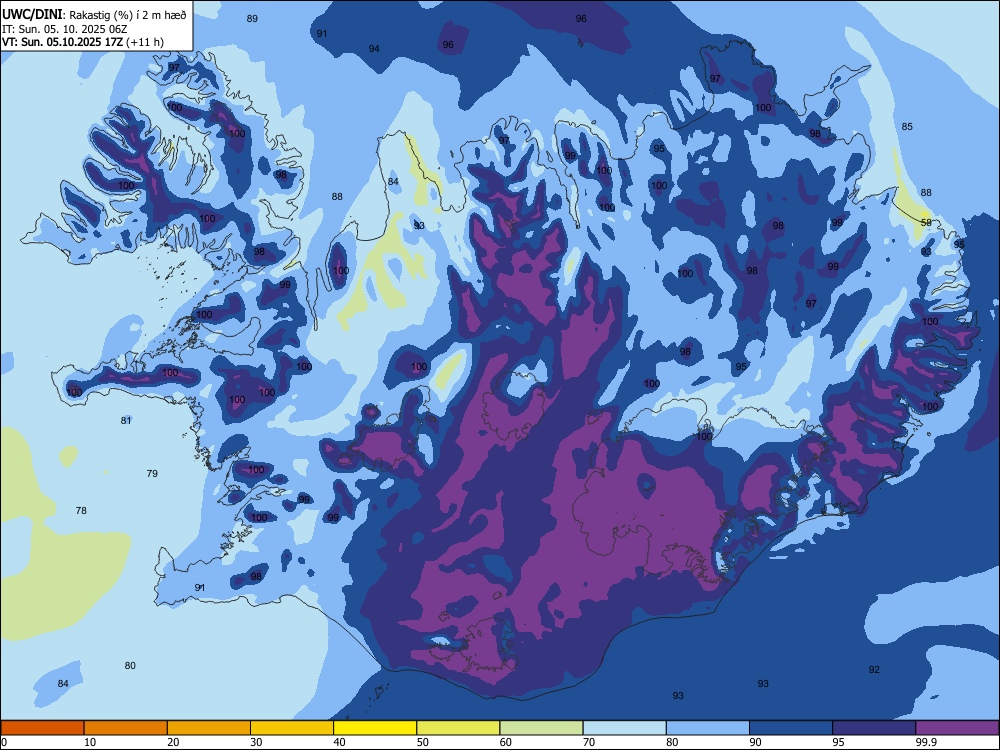Click the legend tick label '60'

pyautogui.click(x=506, y=742)
